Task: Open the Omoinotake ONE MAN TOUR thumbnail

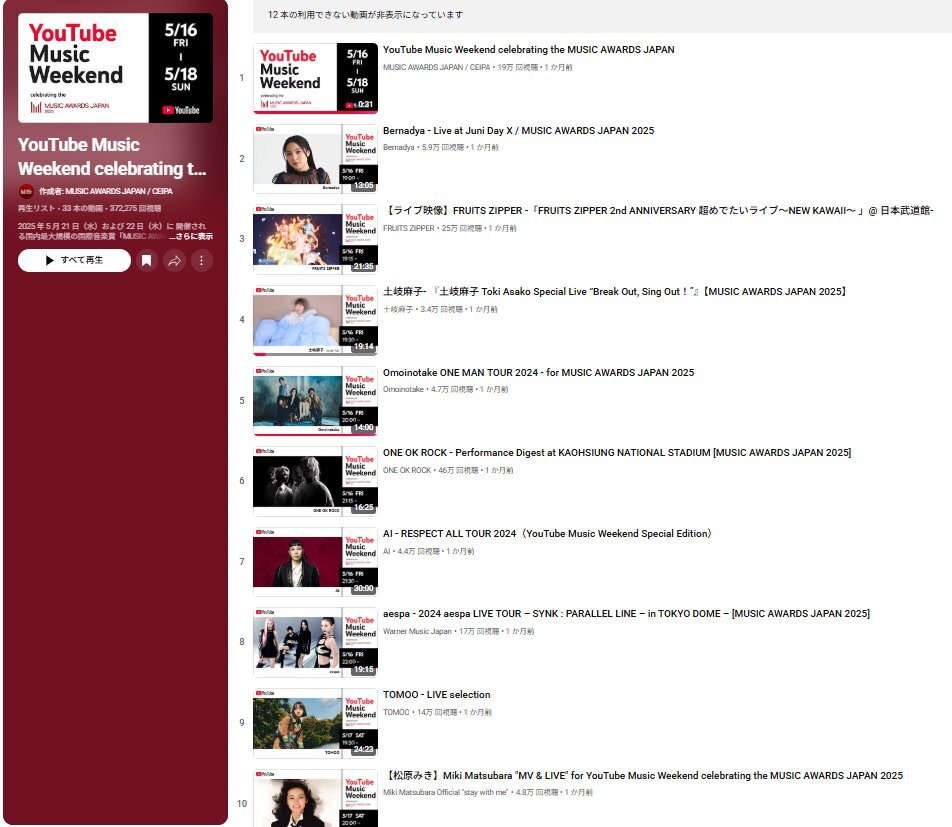Action: 315,401
